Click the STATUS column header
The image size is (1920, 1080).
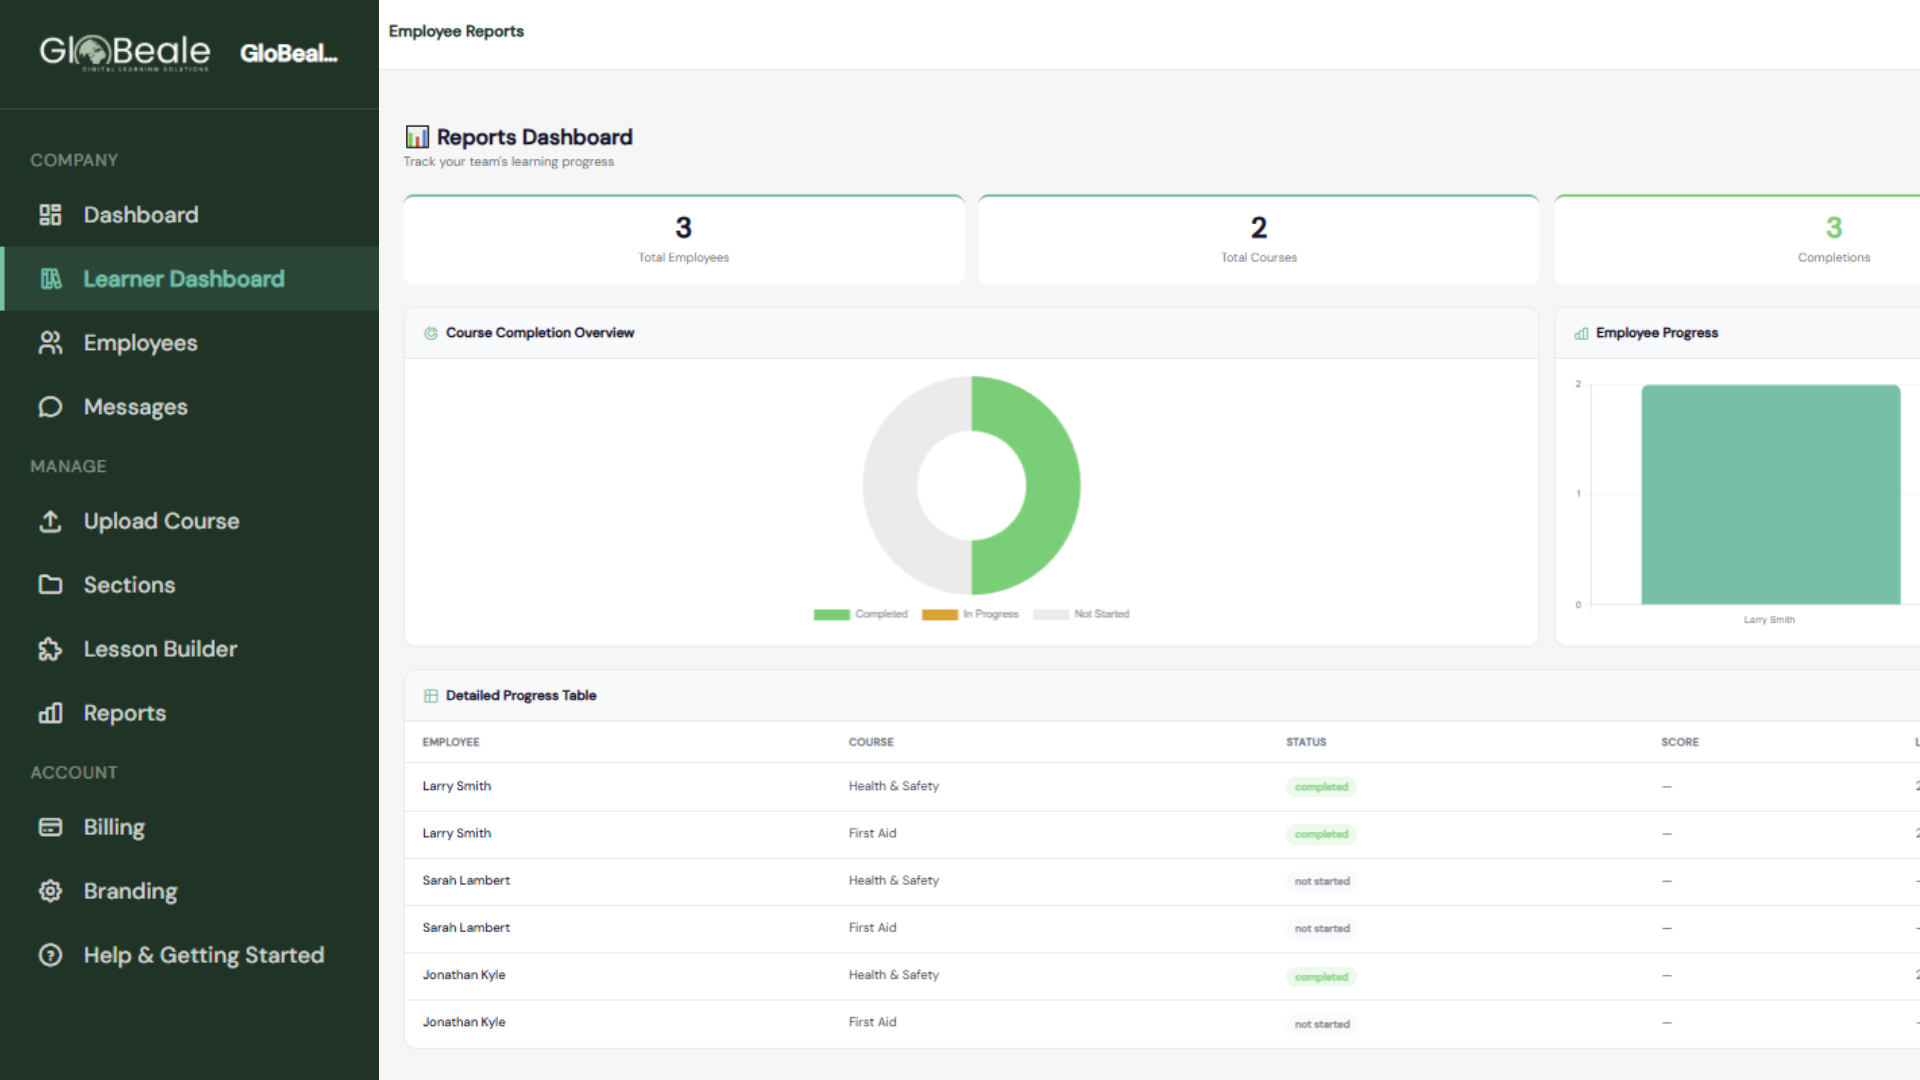point(1306,742)
